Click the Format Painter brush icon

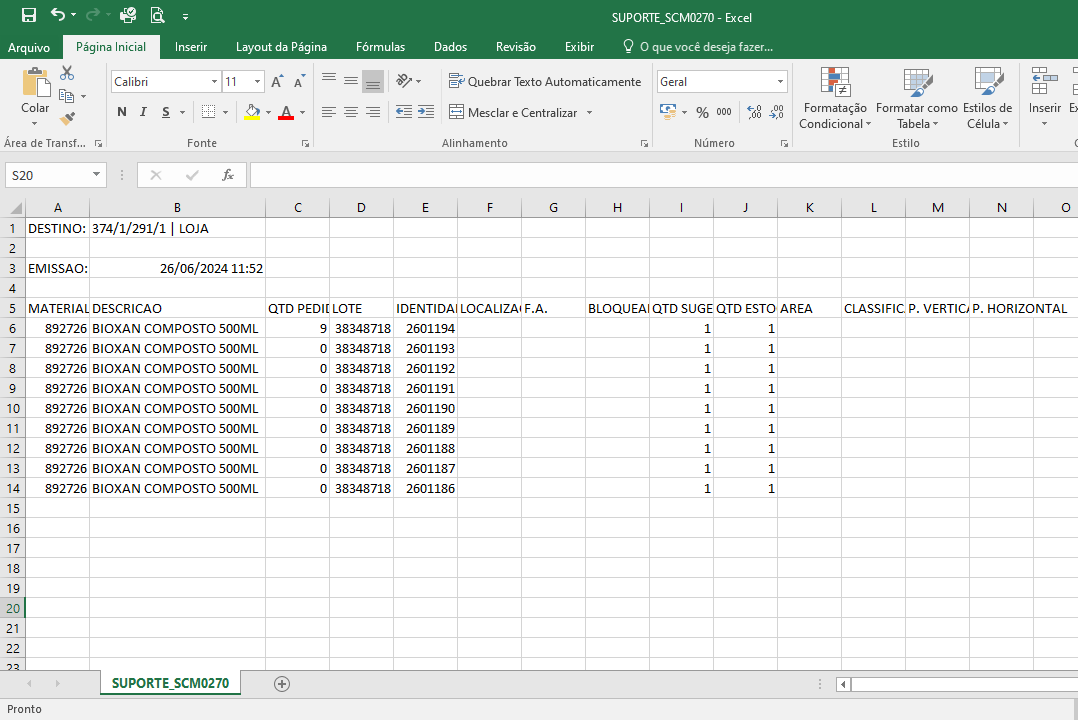[67, 119]
